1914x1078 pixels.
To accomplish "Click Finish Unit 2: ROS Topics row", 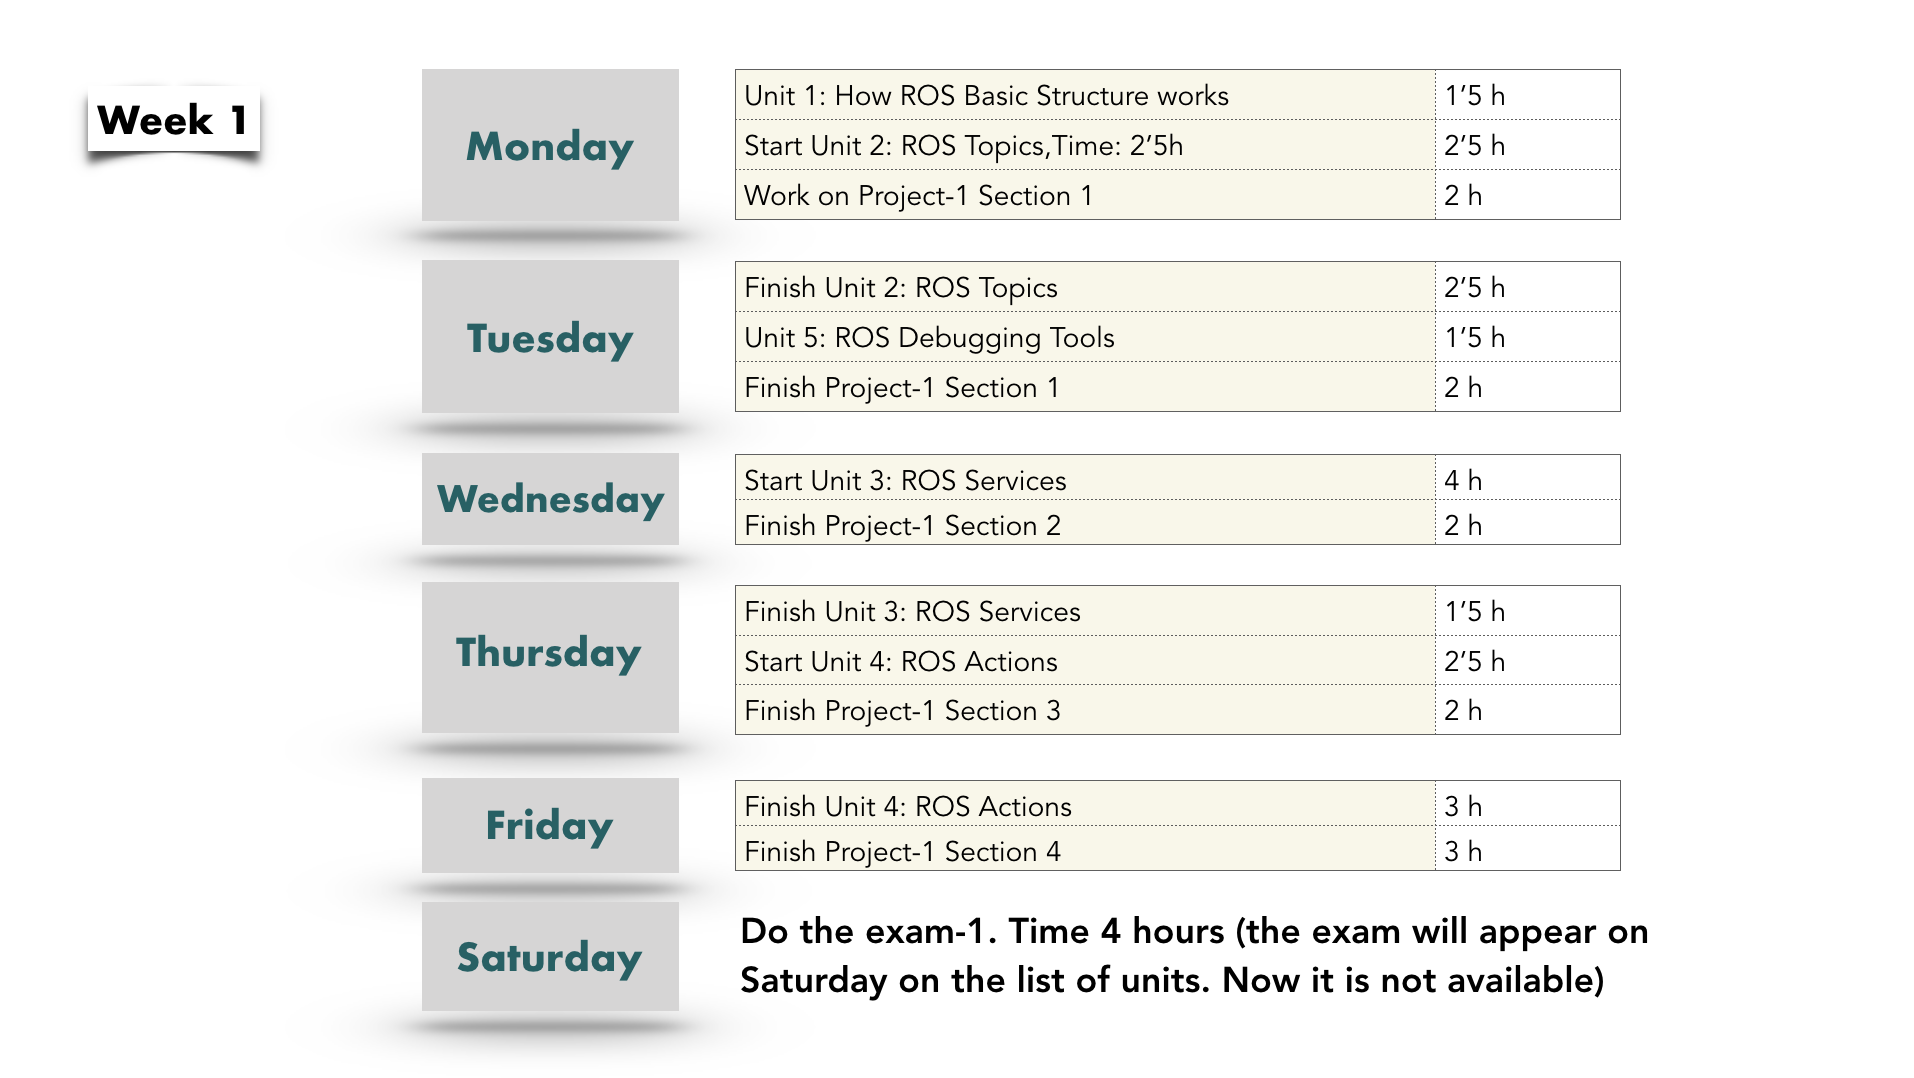I will [x=1177, y=287].
